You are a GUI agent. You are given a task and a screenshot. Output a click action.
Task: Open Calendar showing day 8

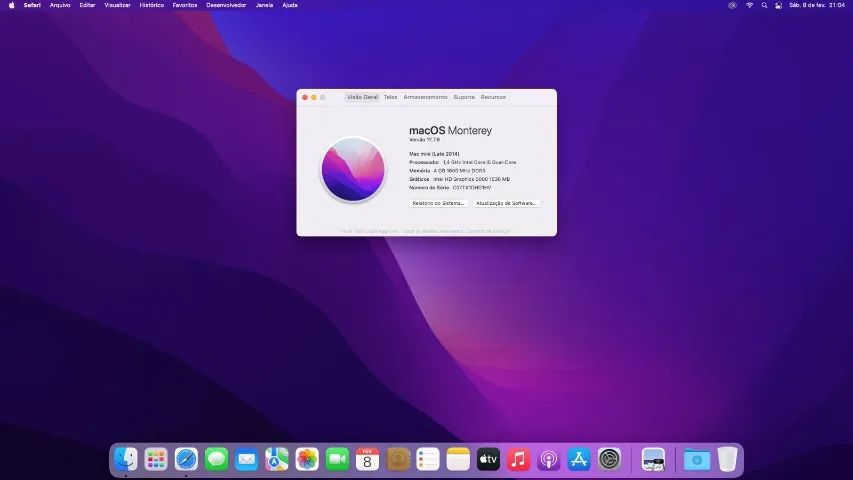pyautogui.click(x=367, y=459)
